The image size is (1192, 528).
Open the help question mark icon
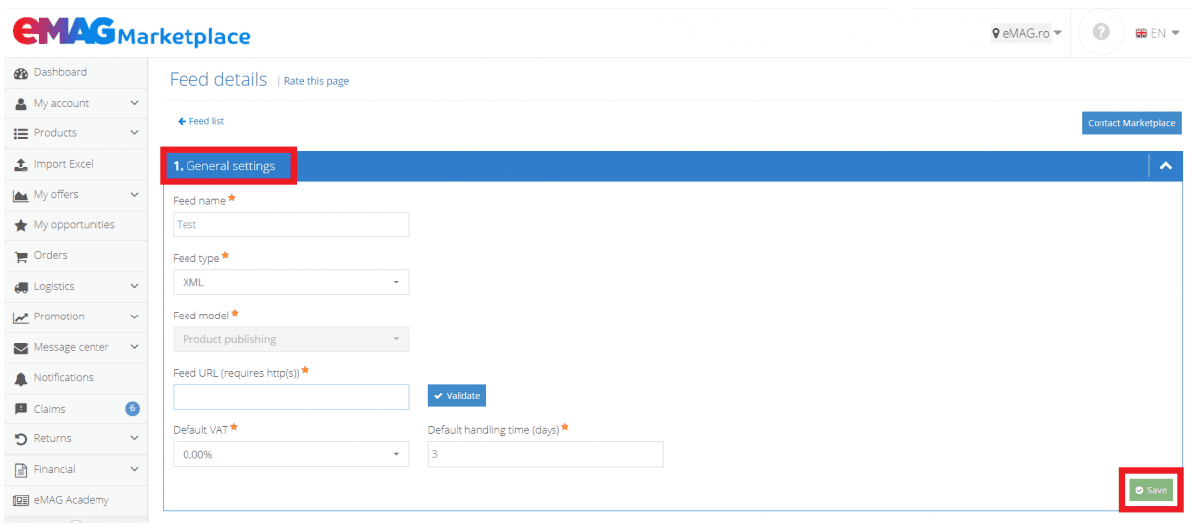1101,33
